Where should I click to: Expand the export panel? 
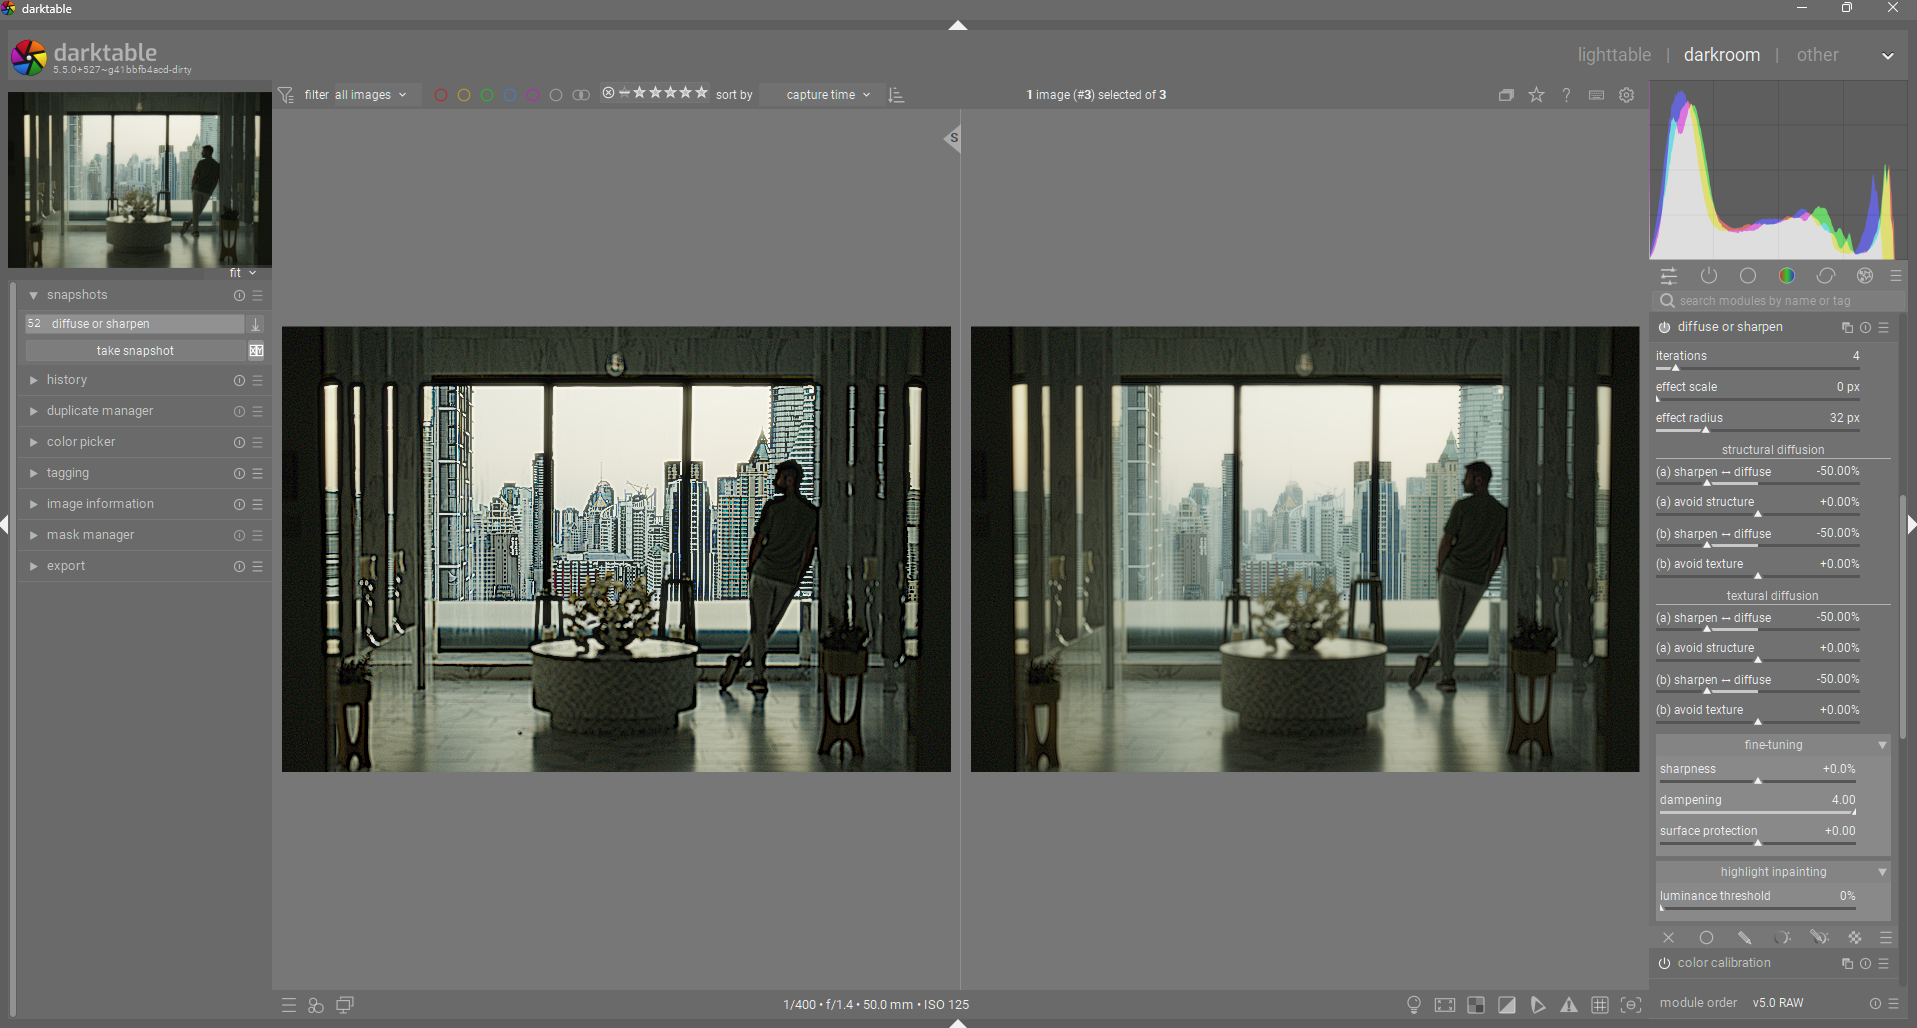(x=66, y=566)
